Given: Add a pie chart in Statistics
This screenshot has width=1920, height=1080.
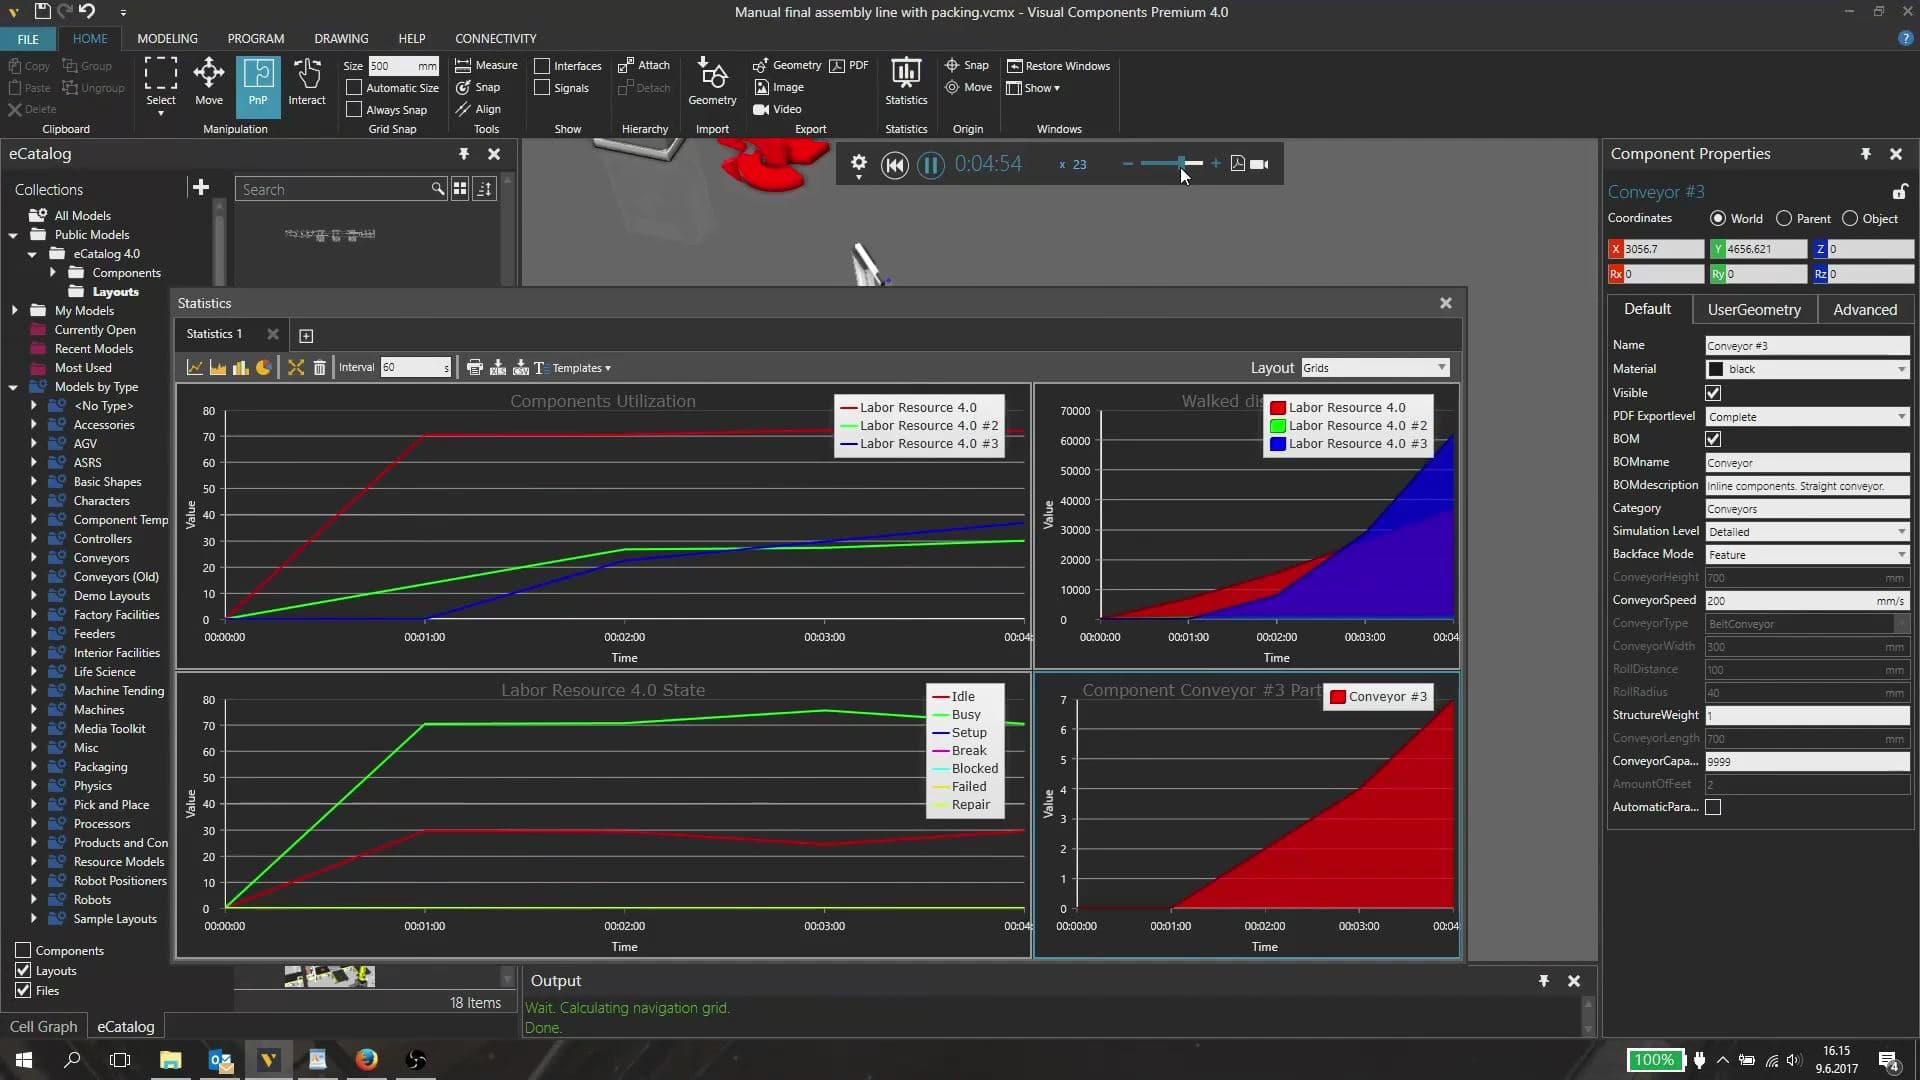Looking at the screenshot, I should click(x=263, y=368).
